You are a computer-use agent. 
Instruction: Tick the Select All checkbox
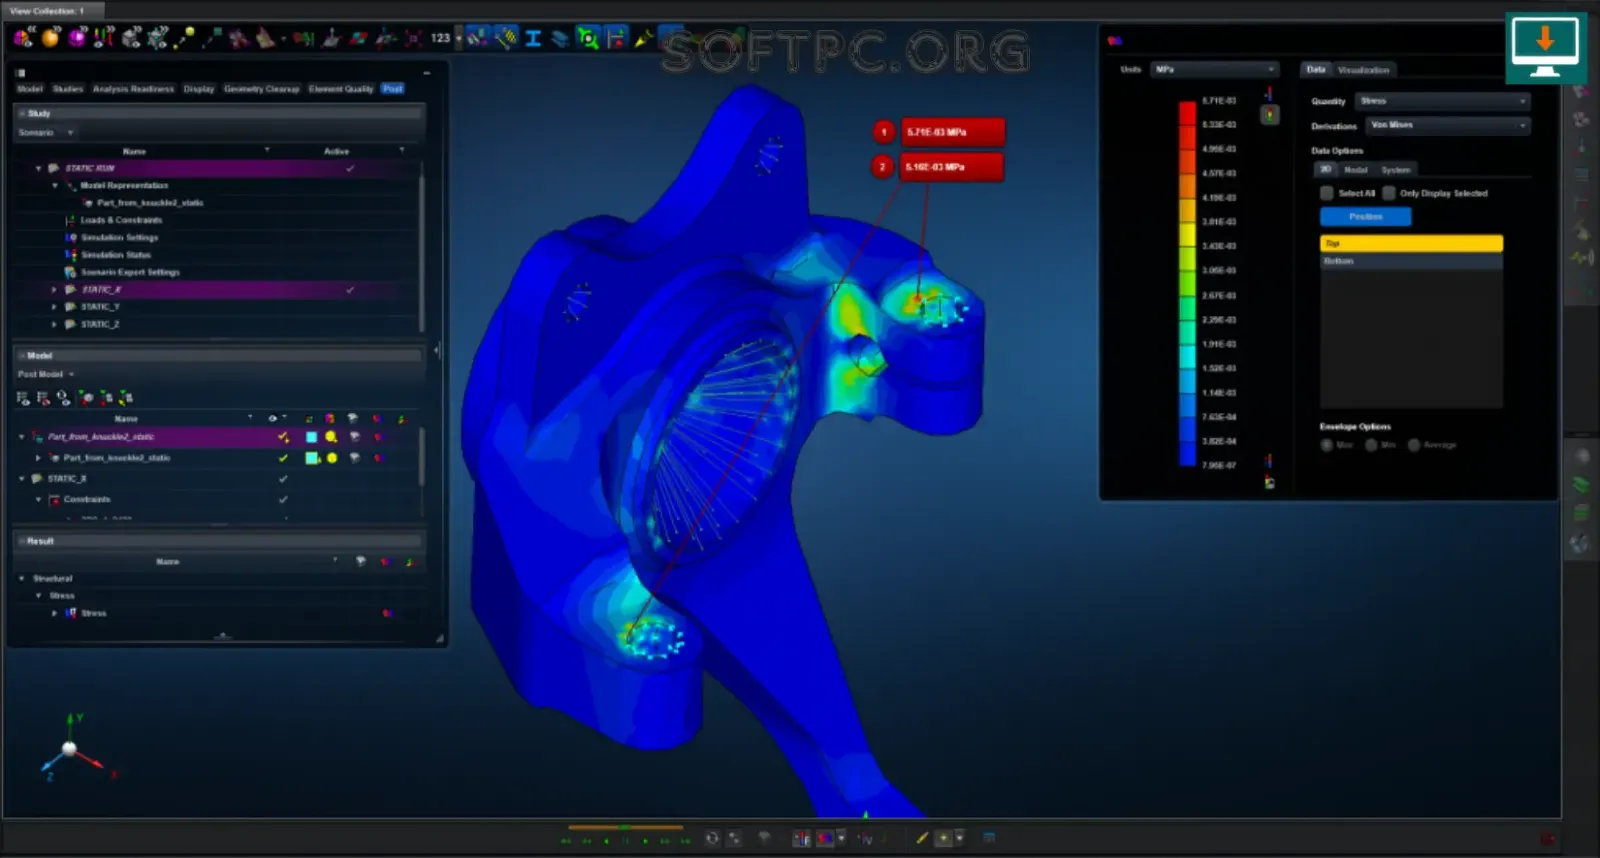(x=1327, y=193)
